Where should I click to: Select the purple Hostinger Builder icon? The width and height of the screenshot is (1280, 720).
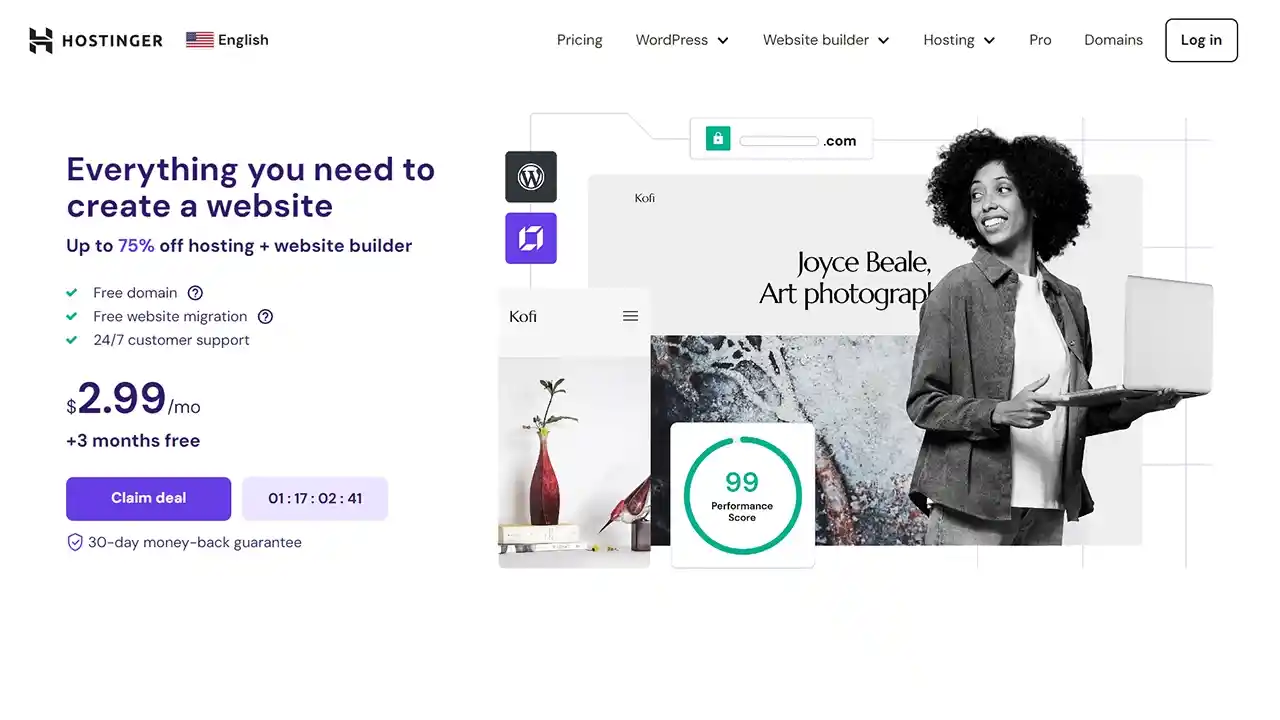click(x=531, y=238)
